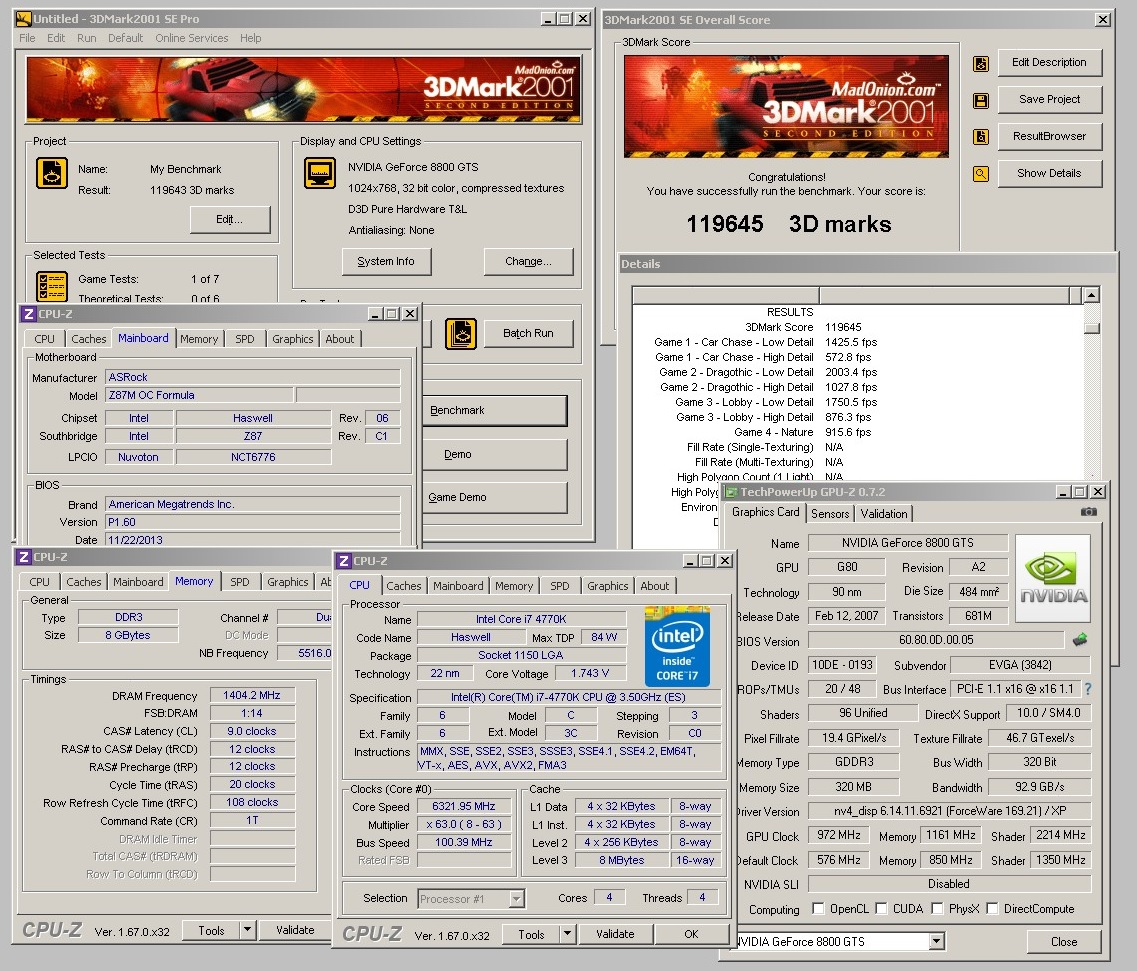1137x971 pixels.
Task: Click the GPU-Z camera screenshot icon
Action: (x=1088, y=512)
